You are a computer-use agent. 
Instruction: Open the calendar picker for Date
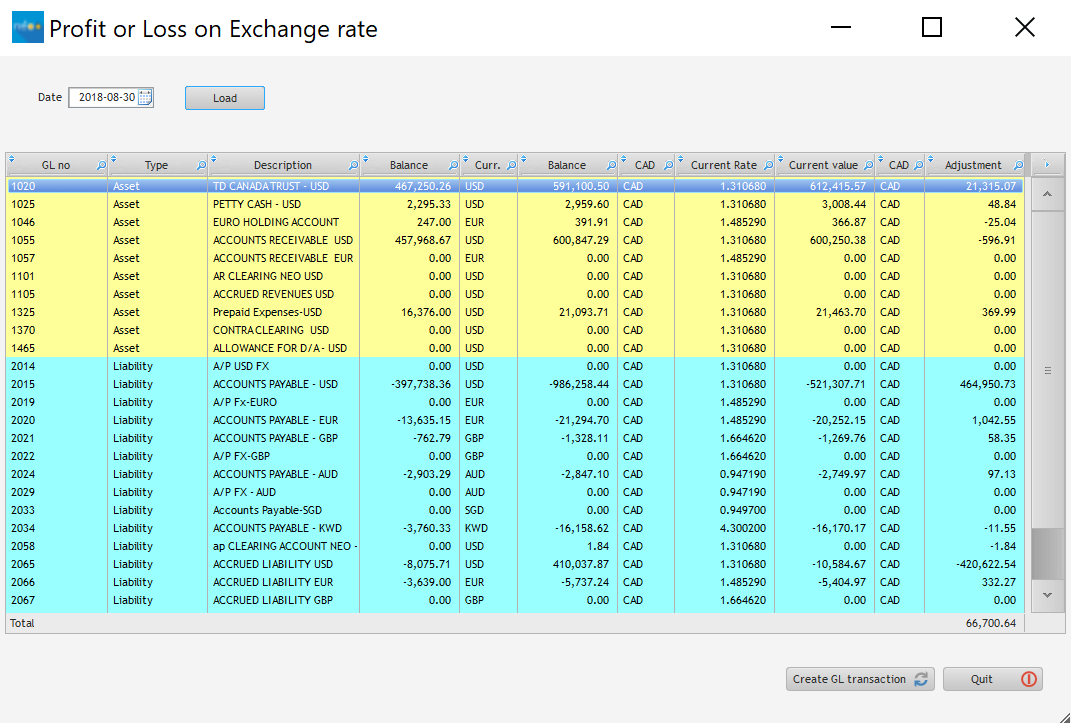(145, 98)
